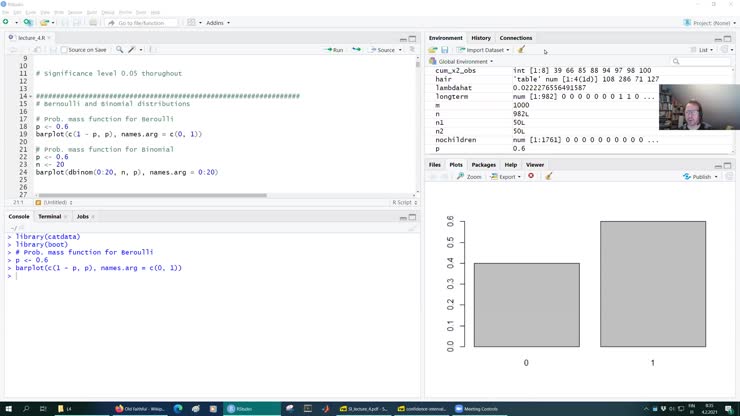Open the new project icon in the main toolbar
The image size is (740, 416).
[28, 22]
